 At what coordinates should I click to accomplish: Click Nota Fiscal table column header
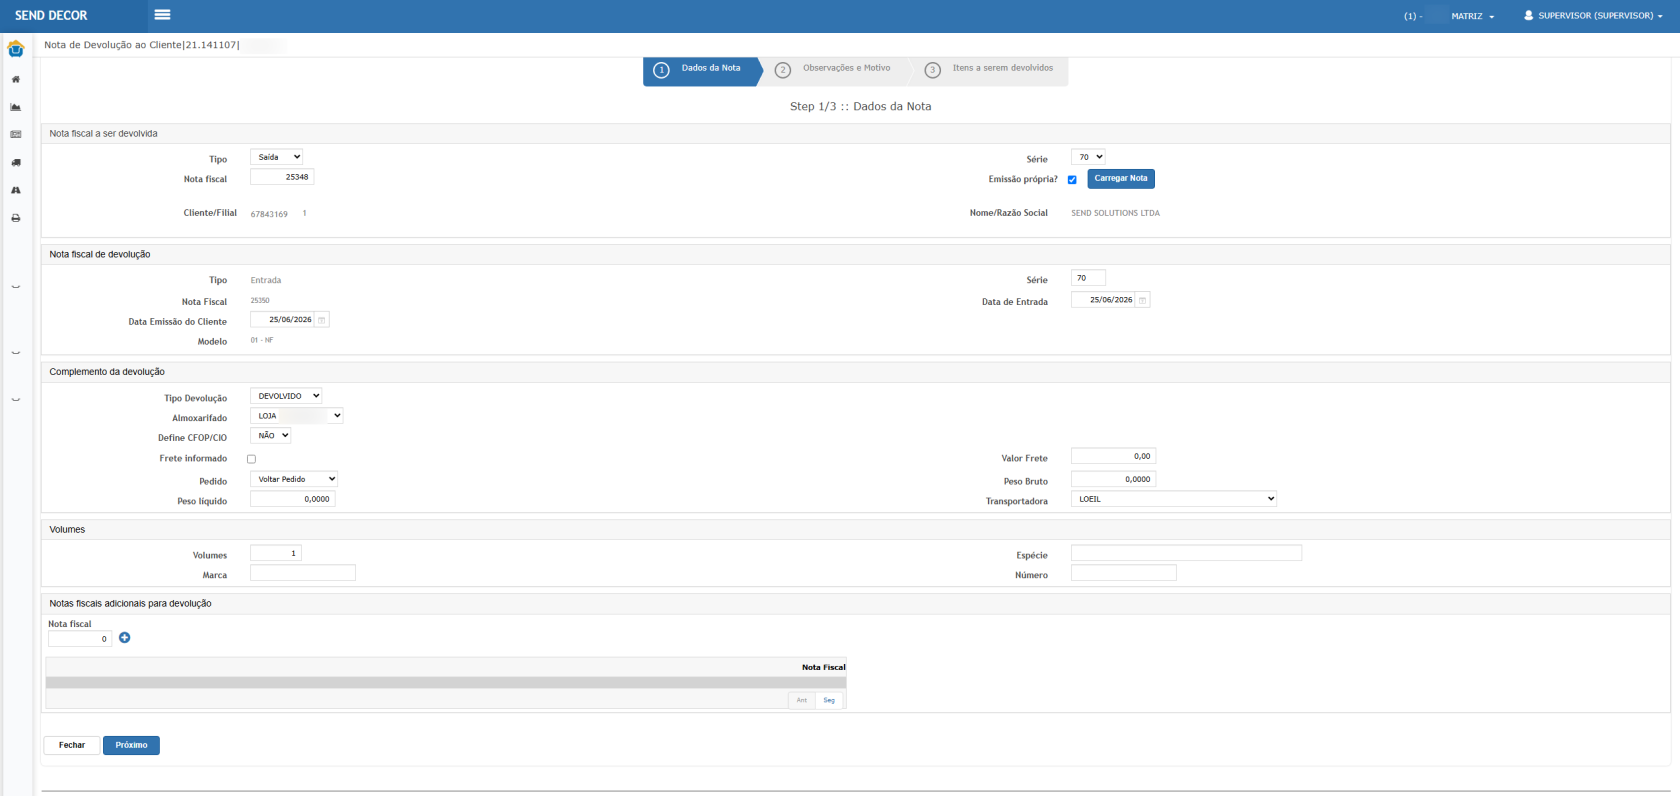point(823,667)
